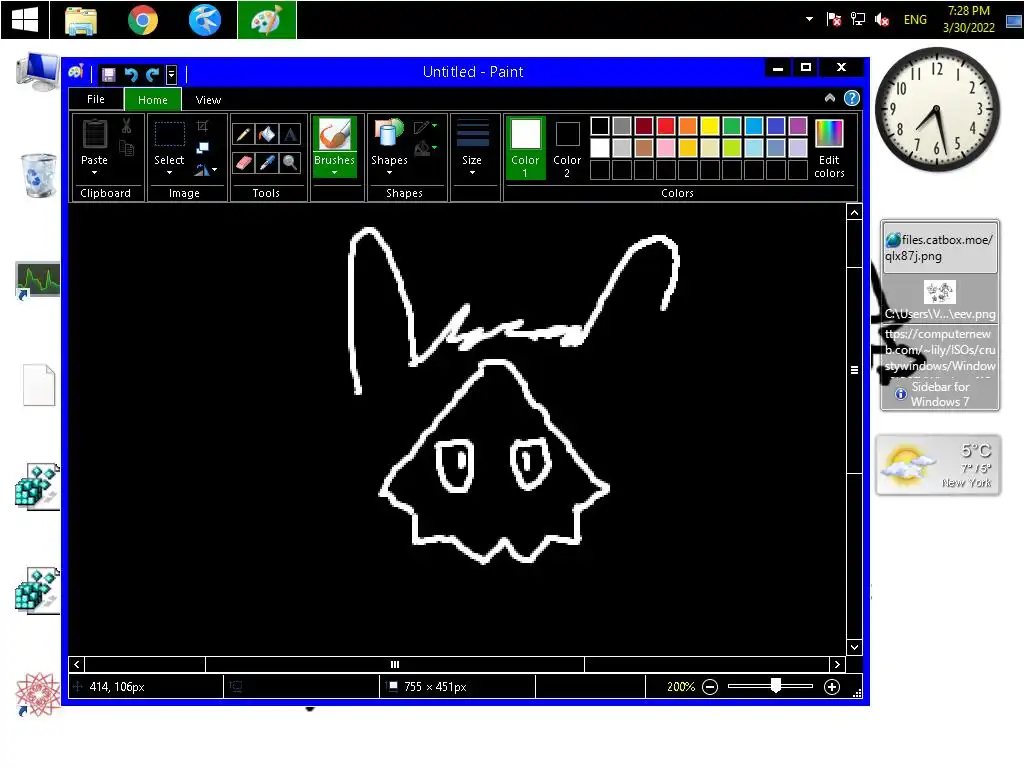Screen dimensions: 1024x768
Task: Click ENG language indicator in taskbar
Action: click(x=915, y=20)
